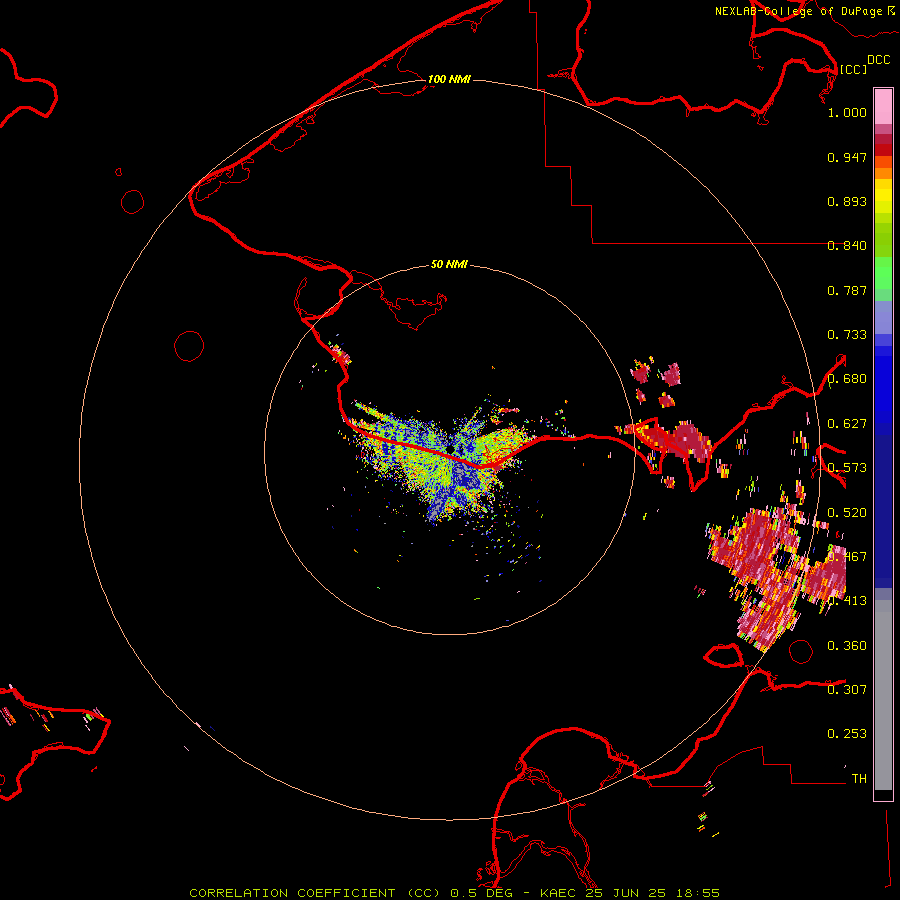Click the 0.573 scale value
The width and height of the screenshot is (900, 900).
[x=847, y=468]
